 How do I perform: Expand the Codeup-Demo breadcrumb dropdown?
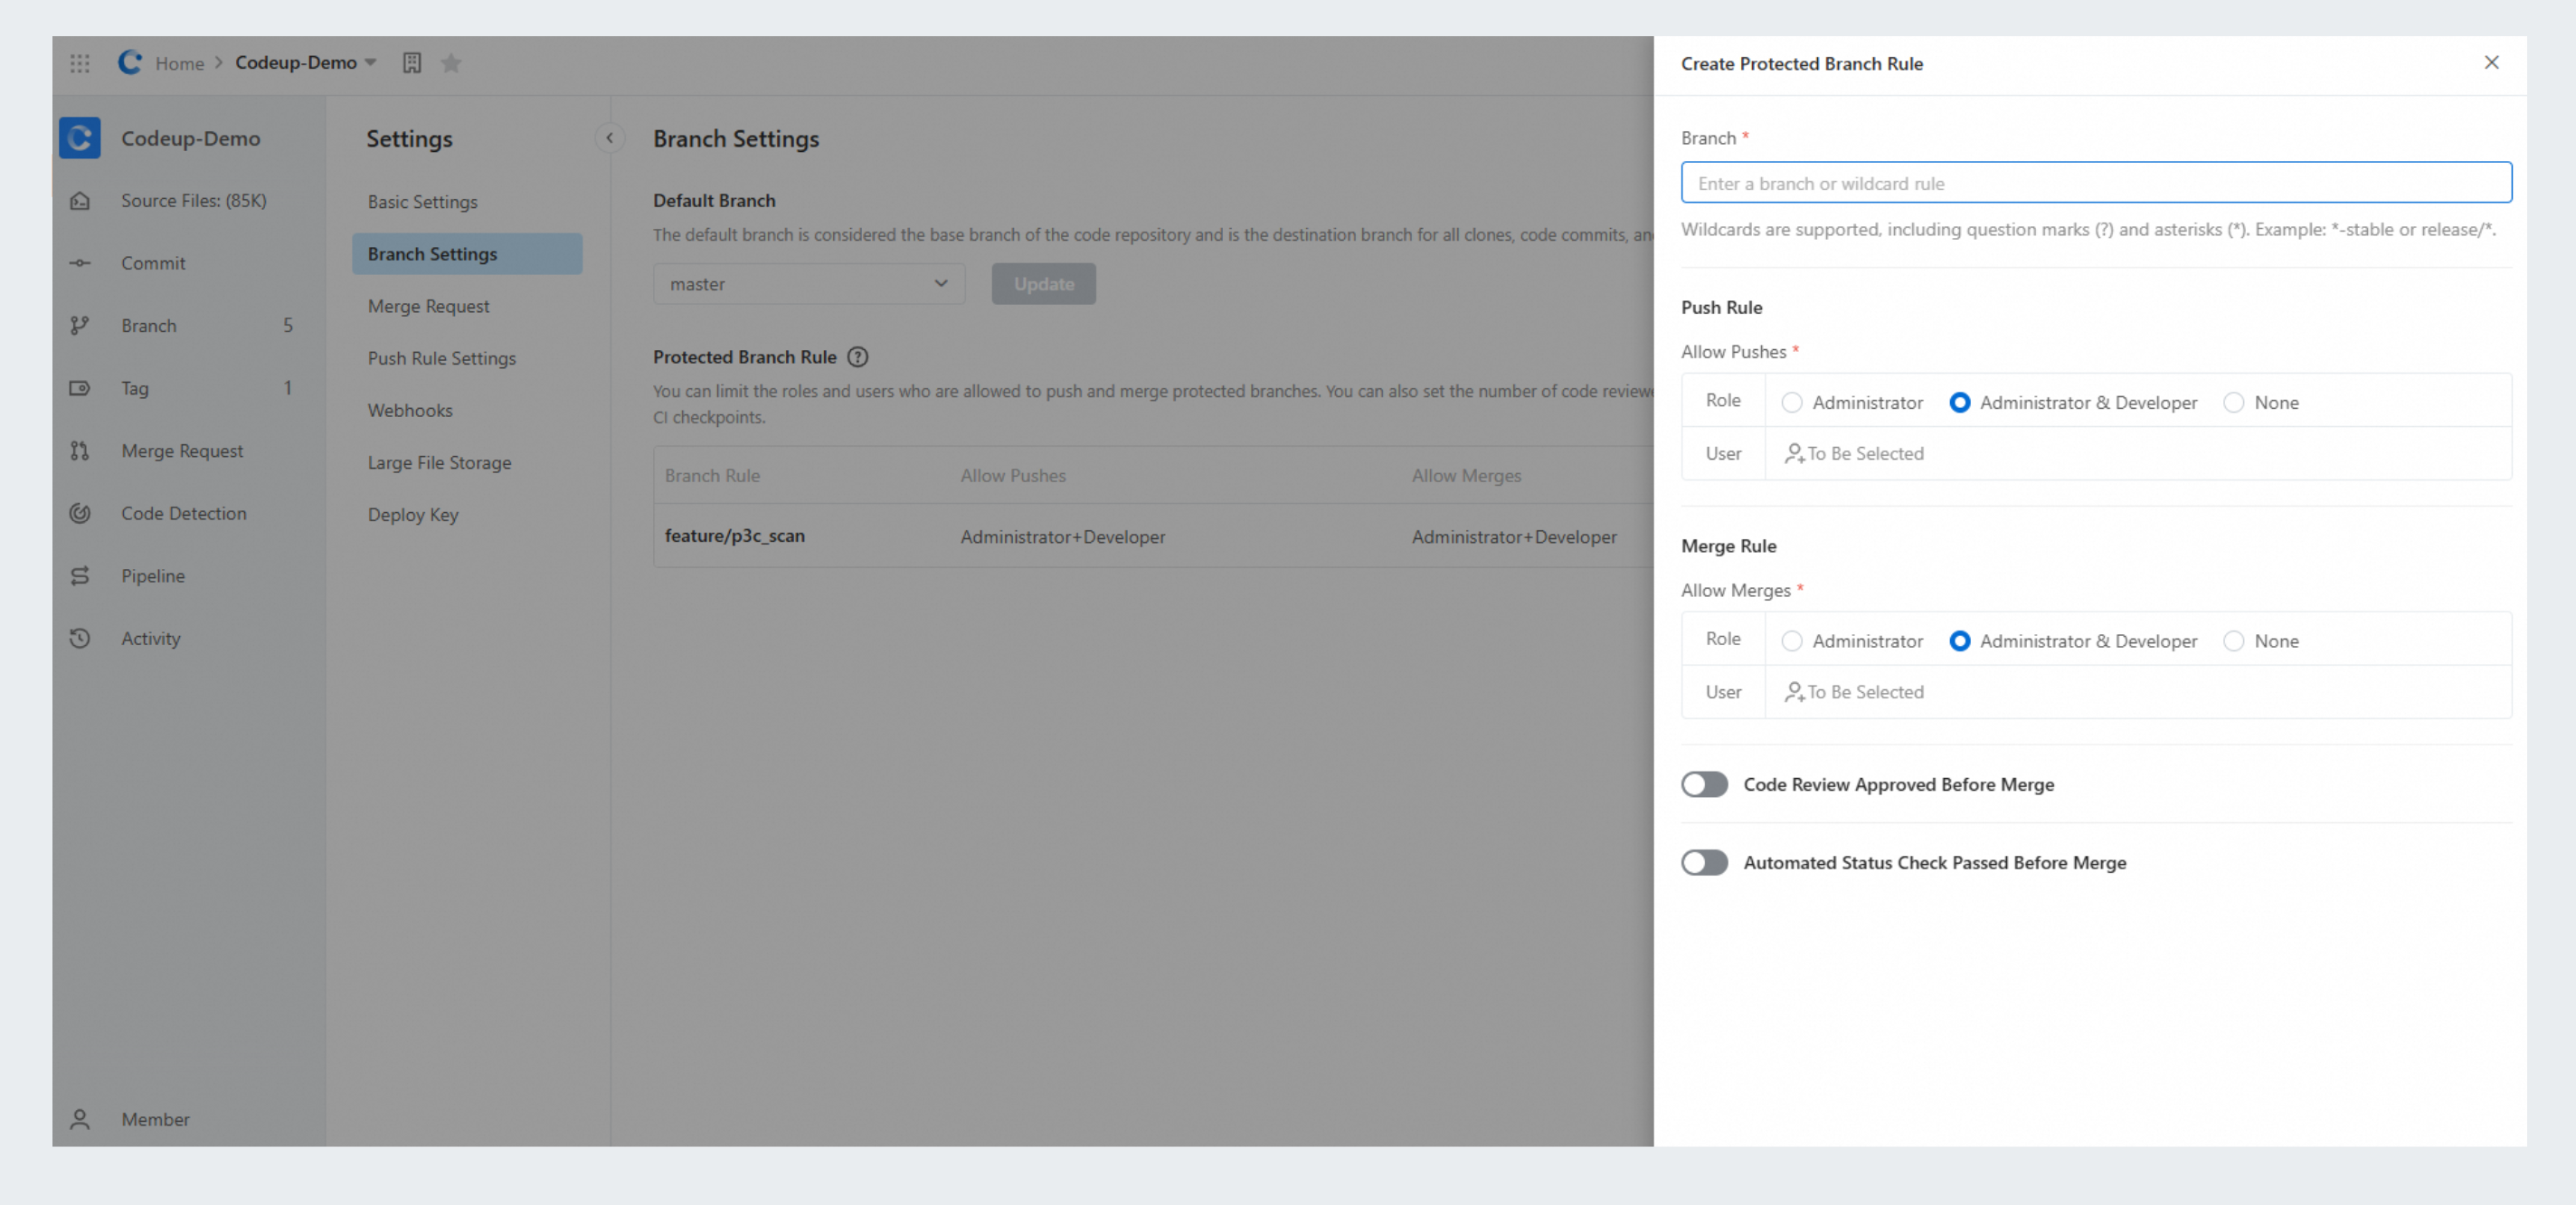(x=370, y=63)
